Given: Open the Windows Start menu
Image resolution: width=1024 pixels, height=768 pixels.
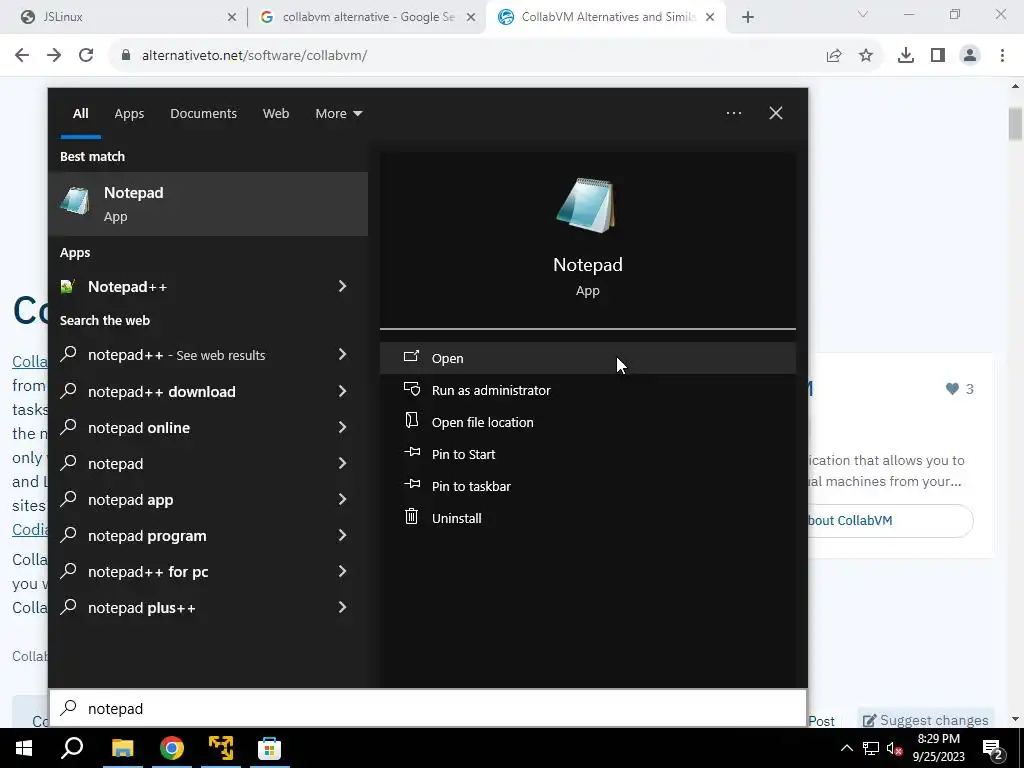Looking at the screenshot, I should pos(24,748).
